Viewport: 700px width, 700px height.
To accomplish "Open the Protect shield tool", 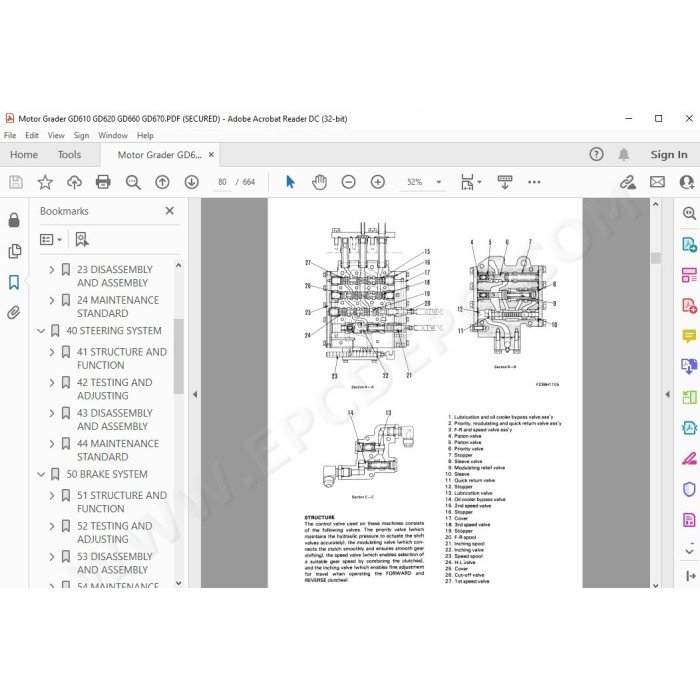I will coord(689,489).
